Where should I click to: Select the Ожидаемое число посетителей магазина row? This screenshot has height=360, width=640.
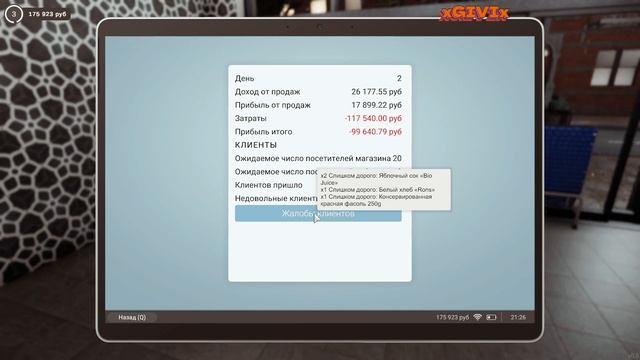(x=318, y=158)
